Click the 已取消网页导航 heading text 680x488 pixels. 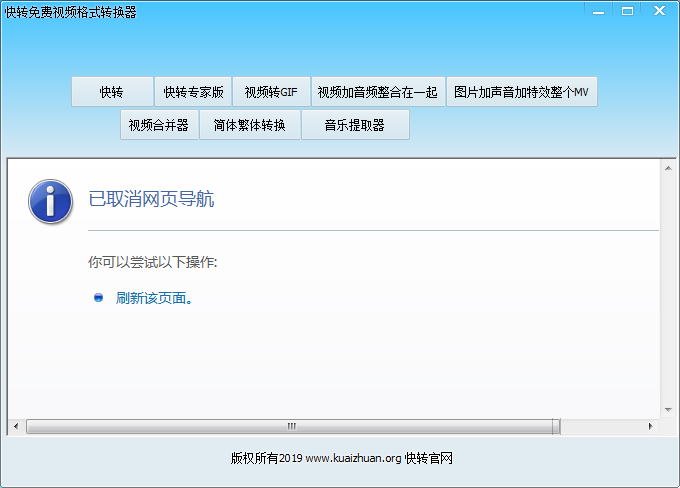(151, 199)
